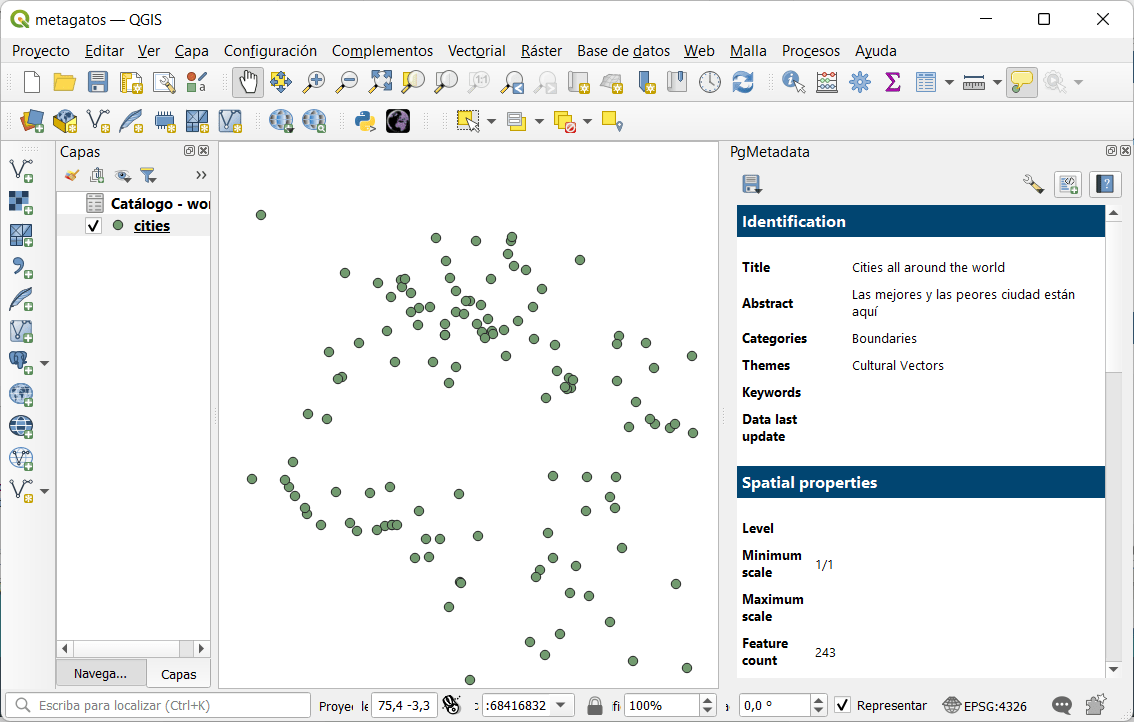Click the Statistical Summary sigma icon

tap(893, 82)
